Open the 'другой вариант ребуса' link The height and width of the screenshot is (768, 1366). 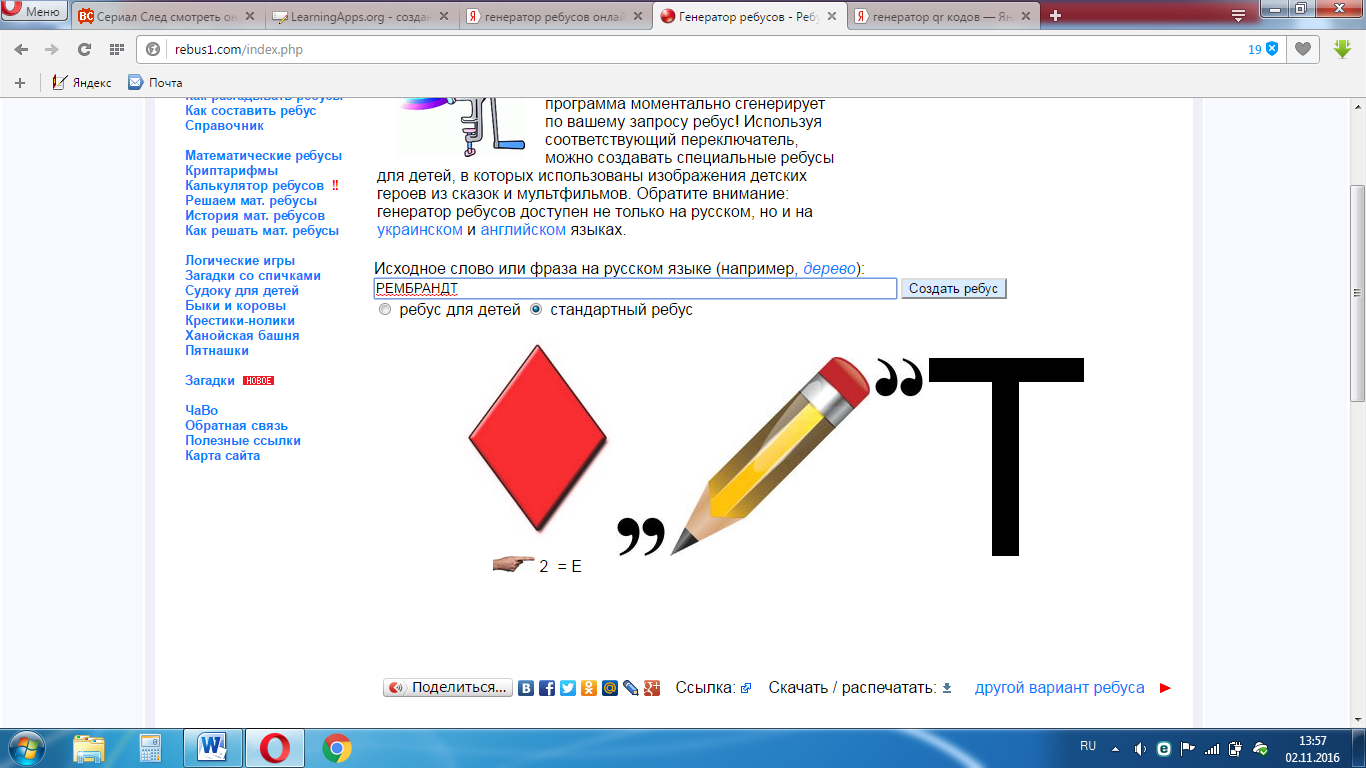click(x=1060, y=688)
